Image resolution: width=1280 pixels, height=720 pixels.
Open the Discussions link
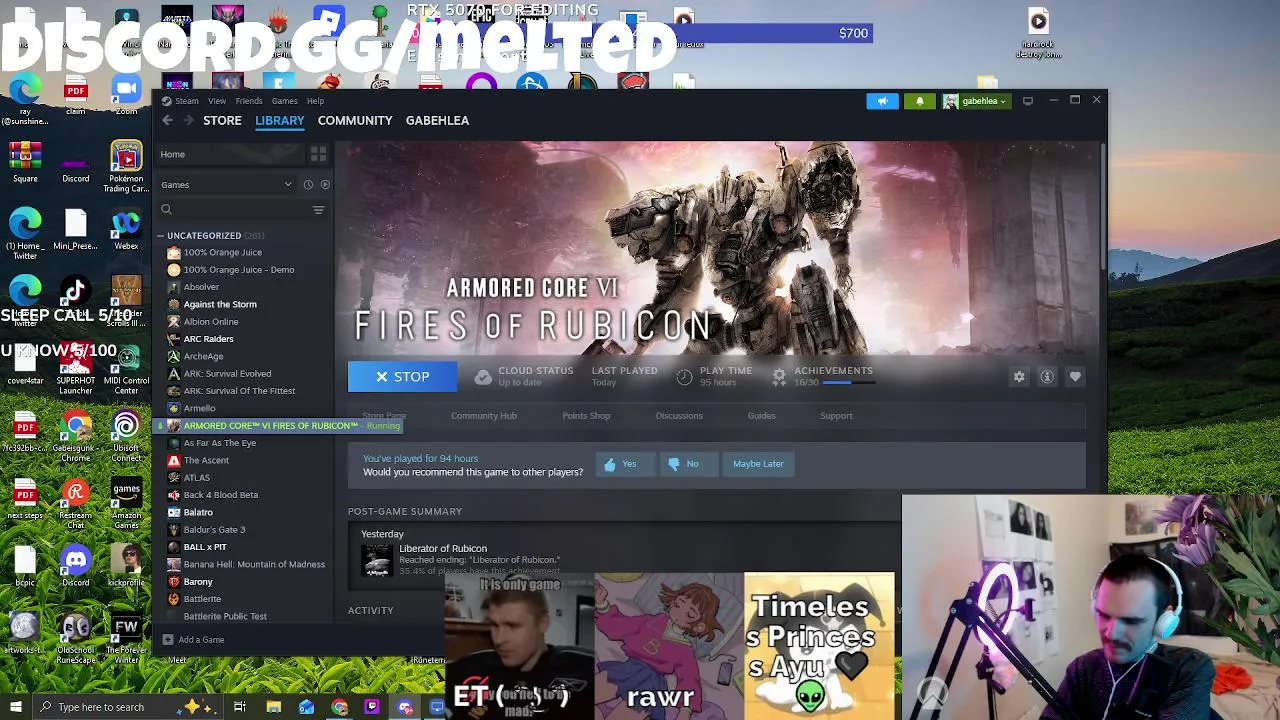pos(679,416)
